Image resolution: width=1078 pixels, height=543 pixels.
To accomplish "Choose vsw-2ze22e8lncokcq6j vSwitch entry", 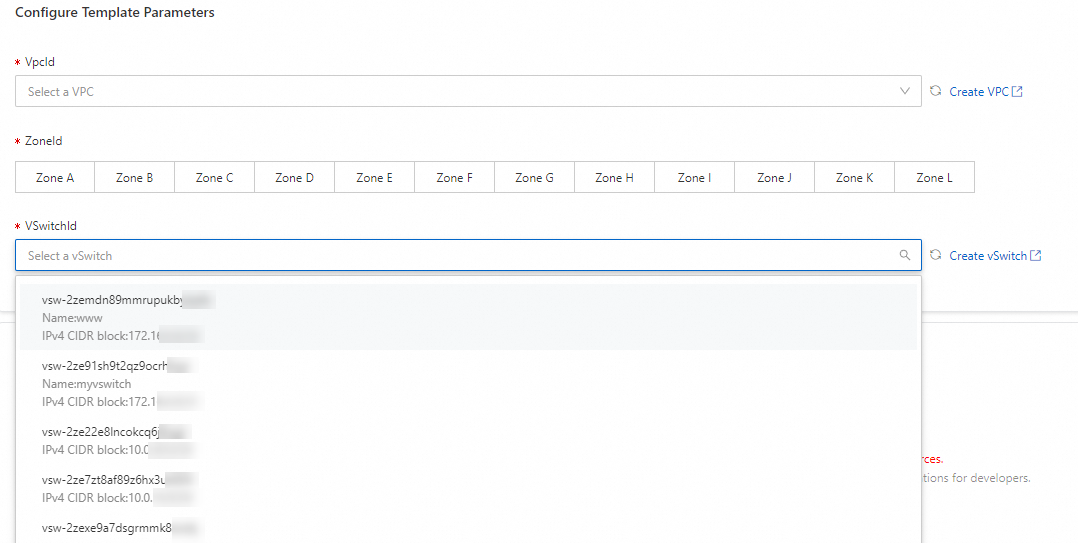I will (468, 440).
